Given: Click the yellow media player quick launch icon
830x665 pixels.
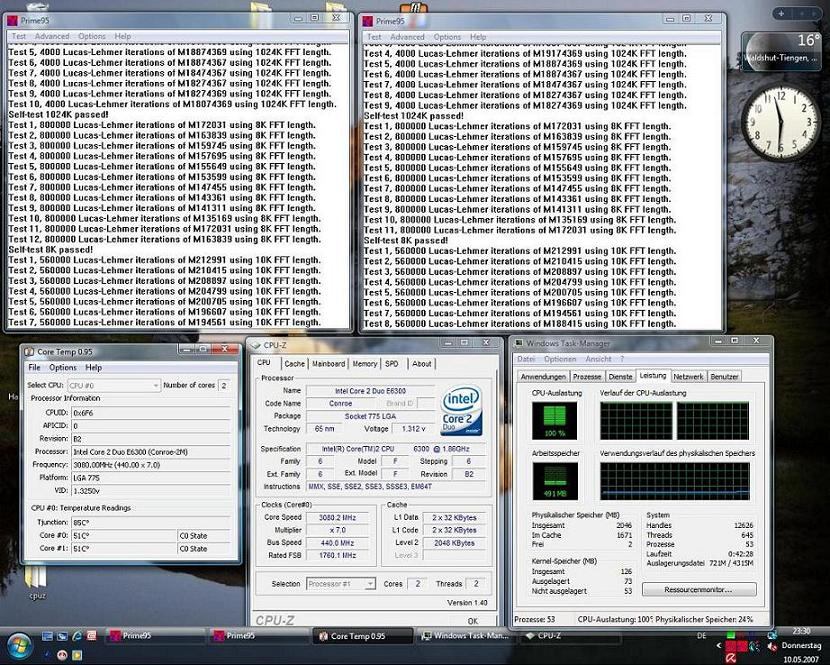Looking at the screenshot, I should tap(77, 655).
